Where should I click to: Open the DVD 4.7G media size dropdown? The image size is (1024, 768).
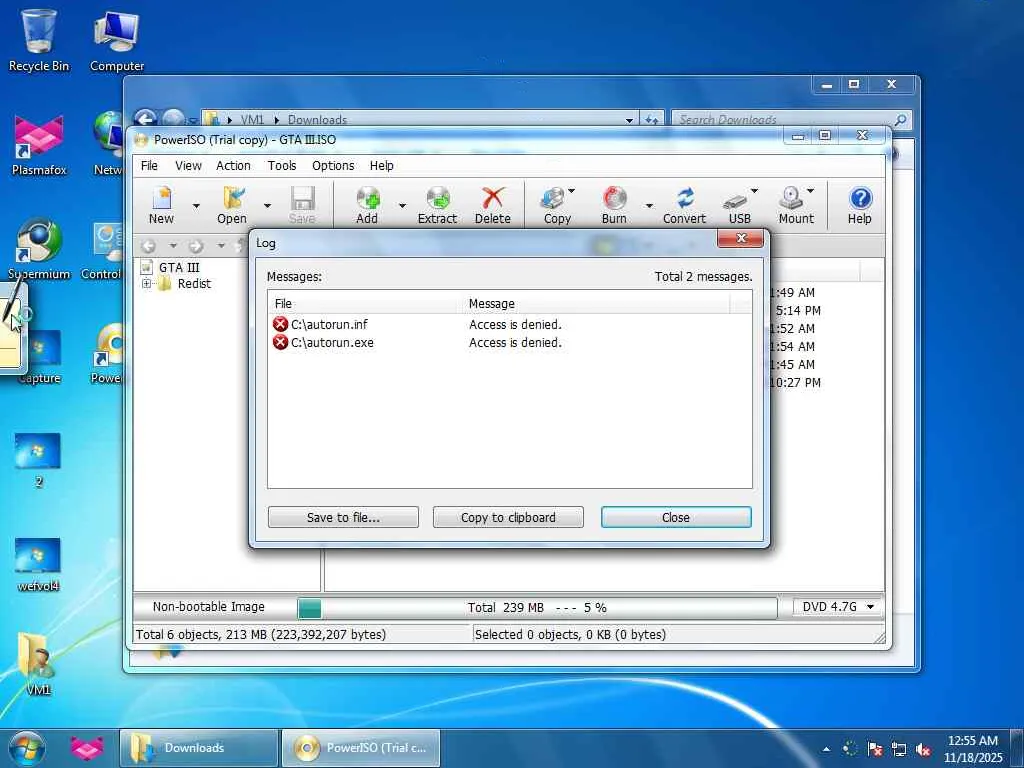837,607
